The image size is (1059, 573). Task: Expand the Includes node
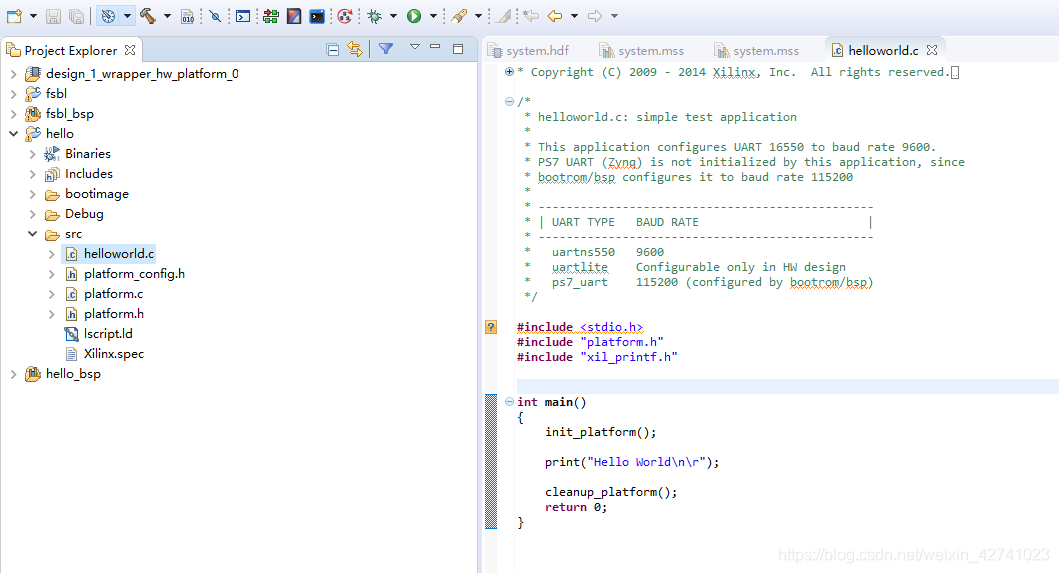(x=32, y=174)
